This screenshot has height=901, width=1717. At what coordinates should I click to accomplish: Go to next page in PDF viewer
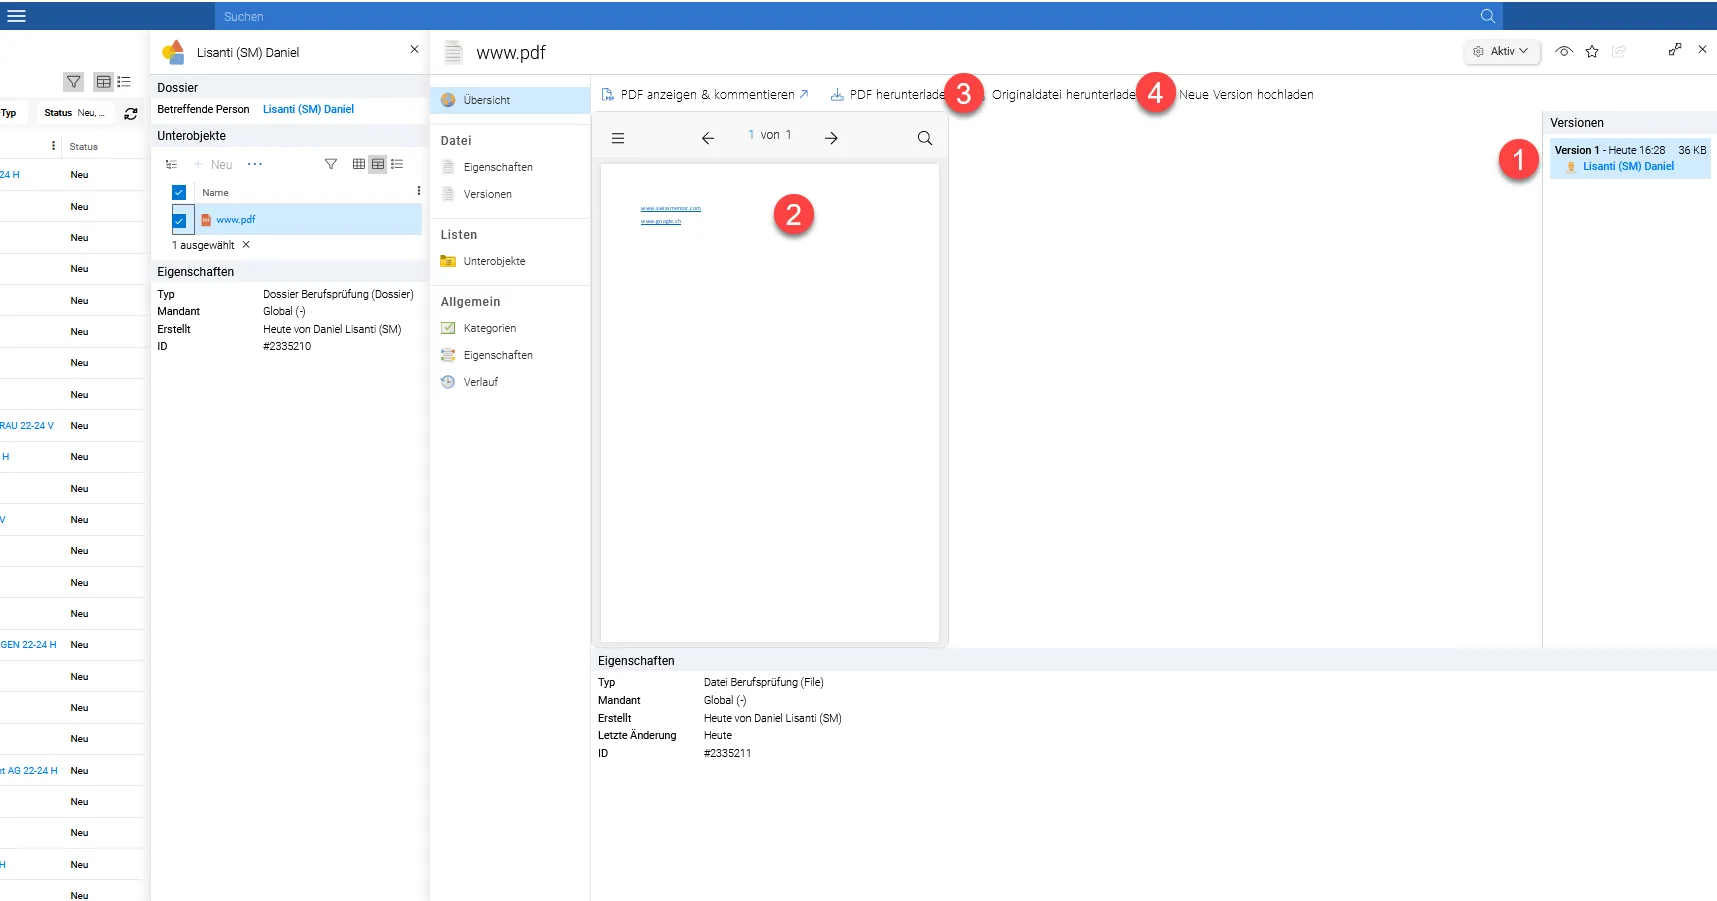[x=831, y=138]
